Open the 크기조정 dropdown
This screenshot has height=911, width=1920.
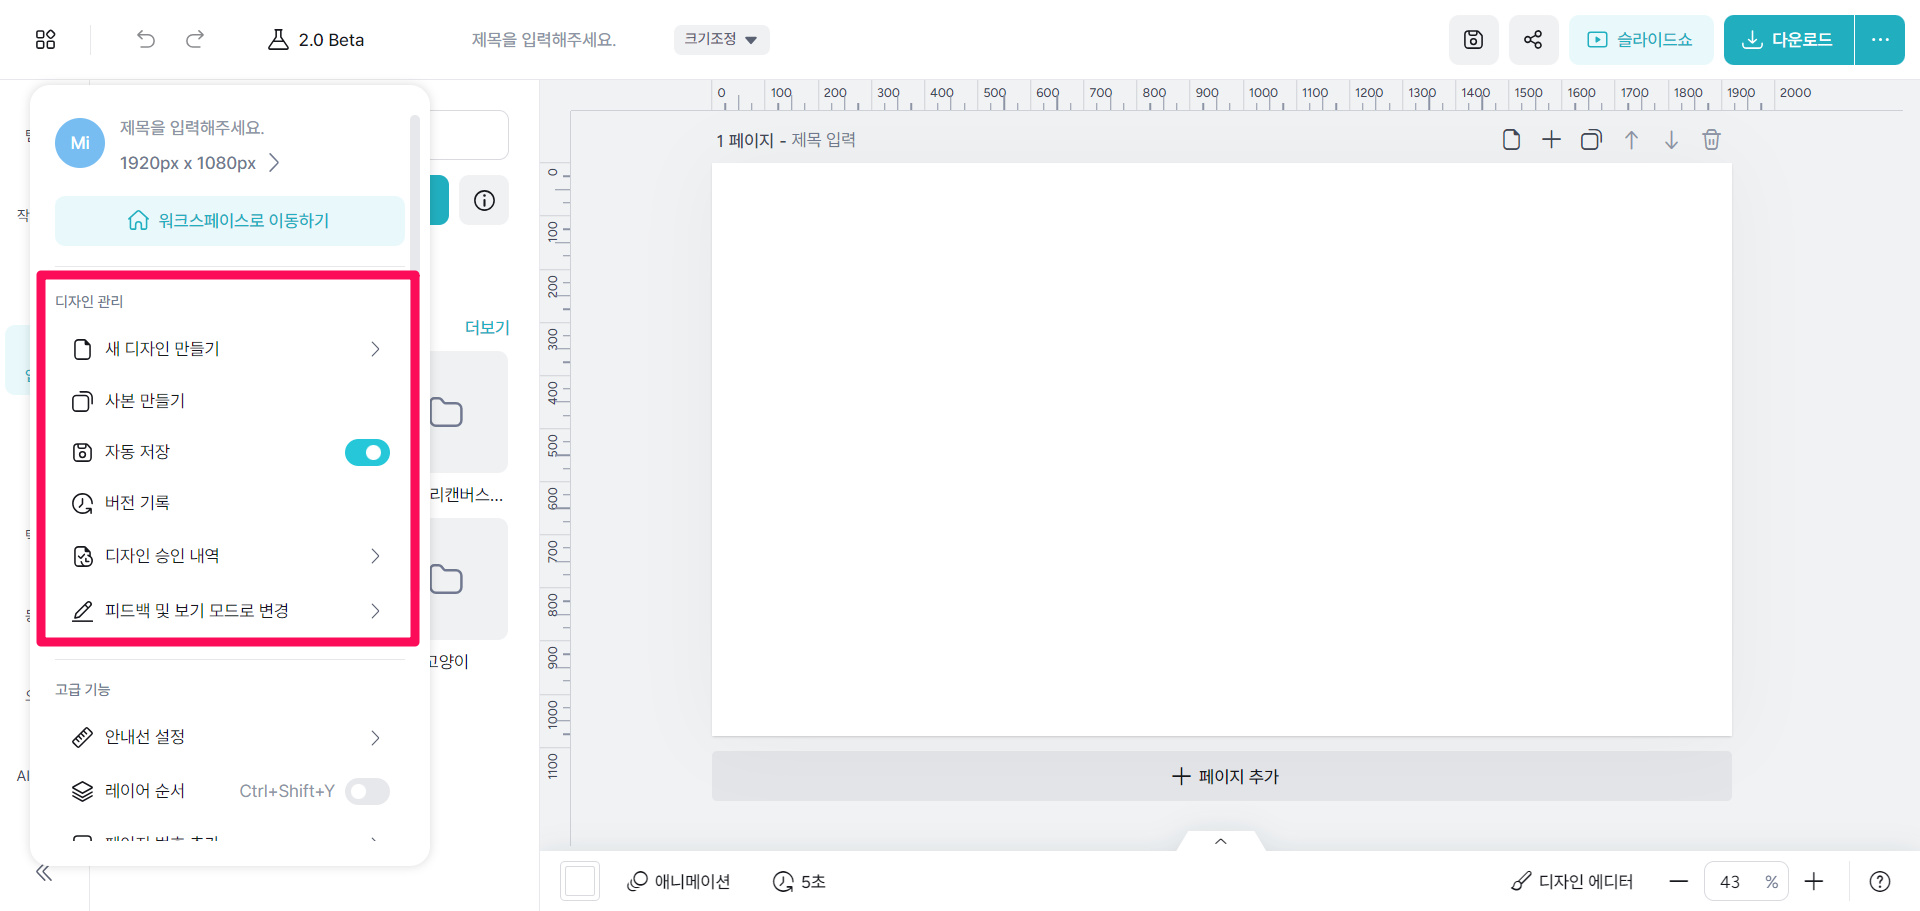pyautogui.click(x=721, y=39)
